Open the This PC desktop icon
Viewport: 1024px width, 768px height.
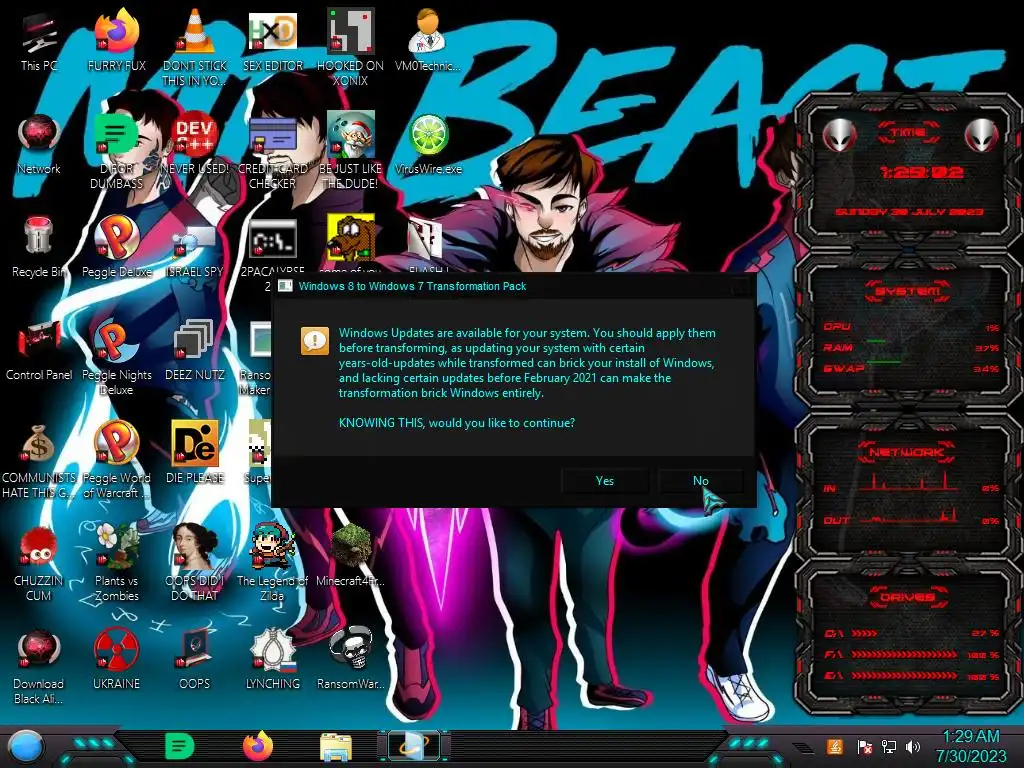39,40
